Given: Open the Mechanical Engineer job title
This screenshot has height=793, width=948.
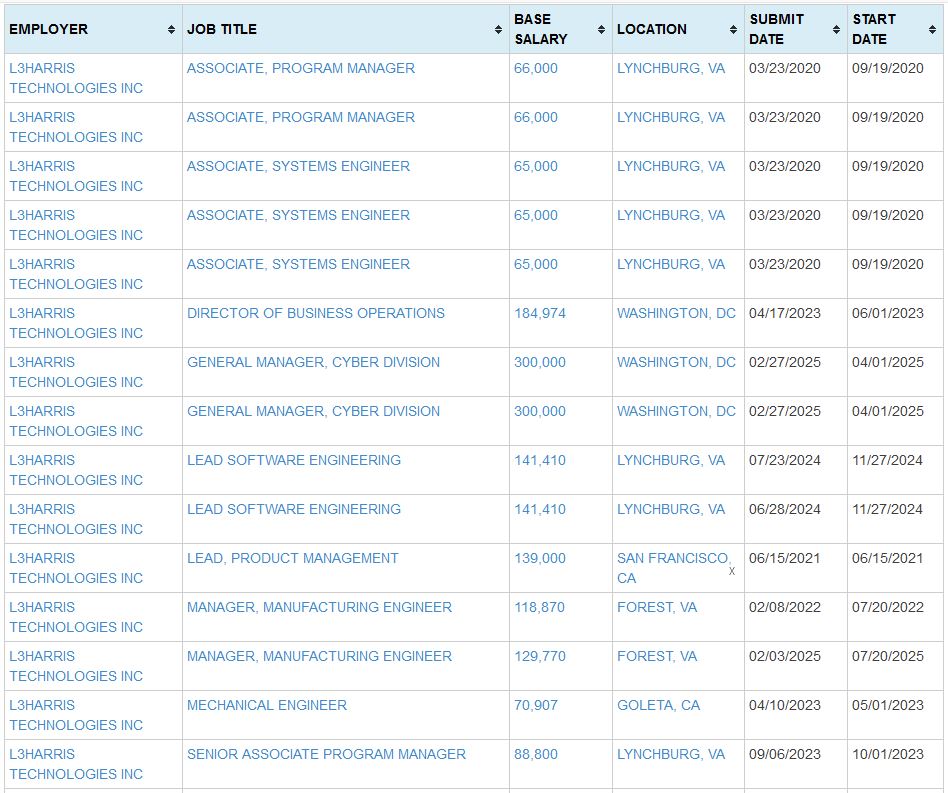Looking at the screenshot, I should pyautogui.click(x=267, y=705).
